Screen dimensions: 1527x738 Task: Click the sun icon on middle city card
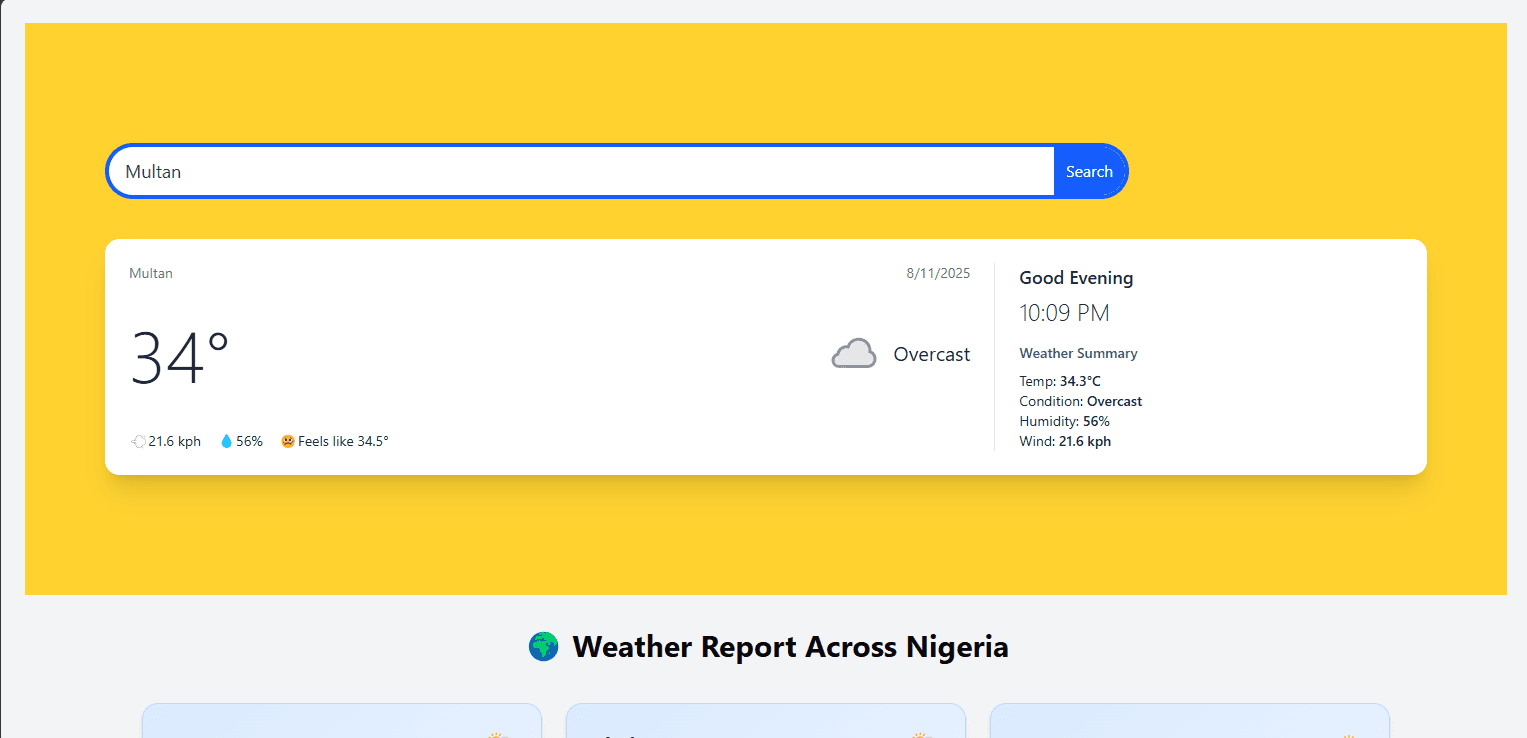(921, 735)
